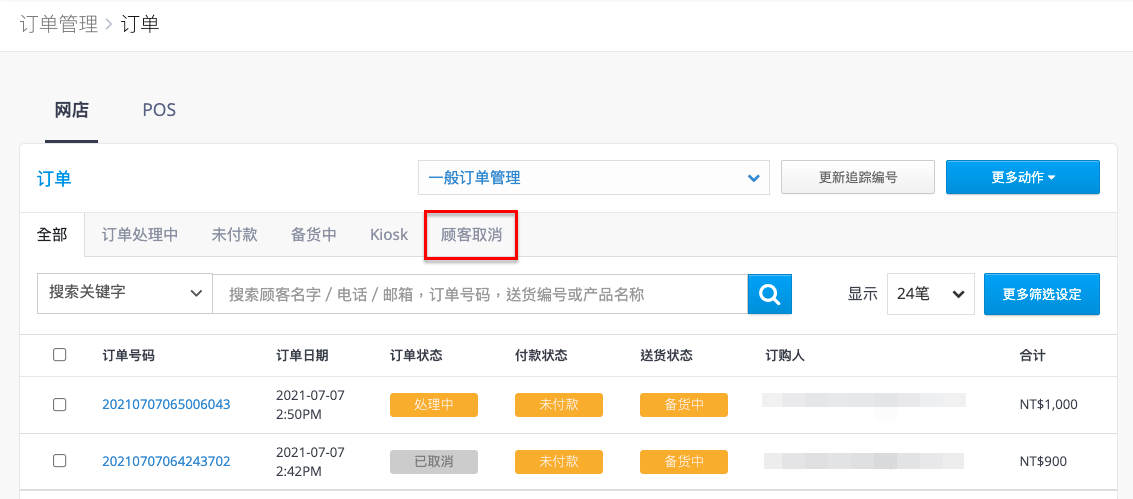Screen dimensions: 1133x499
Task: Click the 订单号码 column header
Action: click(129, 355)
